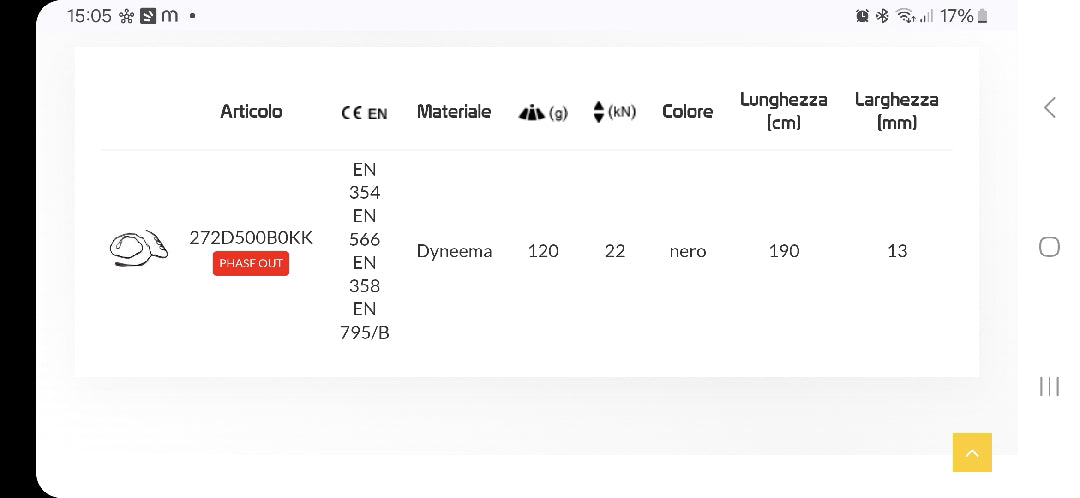This screenshot has height=498, width=1080.
Task: Click the Lunghezza (cm) column header
Action: [784, 111]
